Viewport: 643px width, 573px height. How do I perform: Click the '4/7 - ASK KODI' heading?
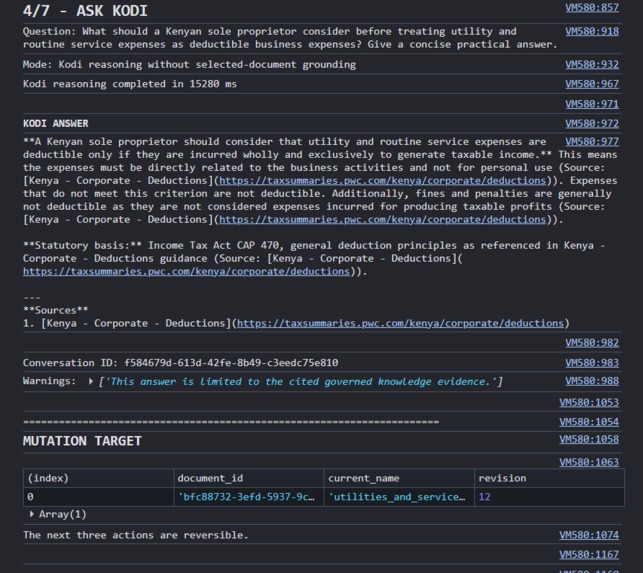click(85, 11)
